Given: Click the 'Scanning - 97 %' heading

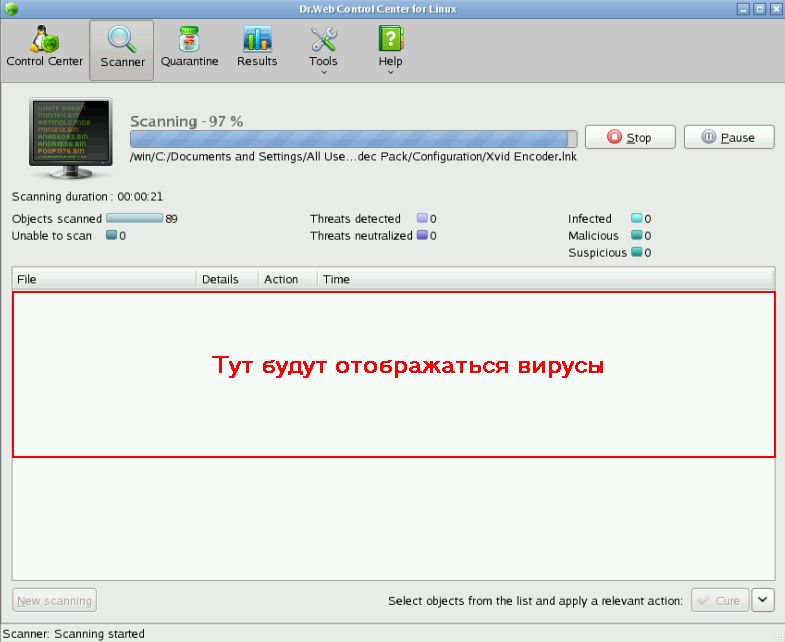Looking at the screenshot, I should 187,121.
